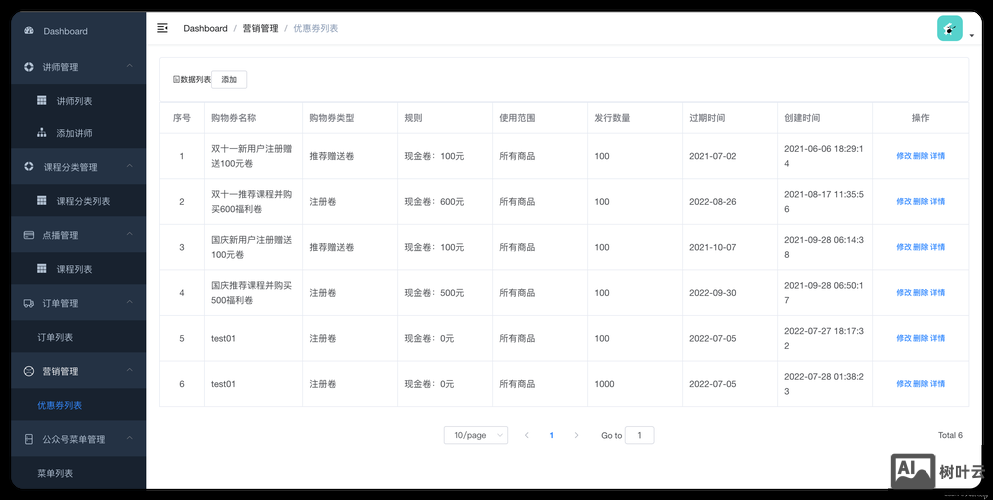Click 营销管理 in the breadcrumb
The height and width of the screenshot is (500, 993).
(260, 28)
